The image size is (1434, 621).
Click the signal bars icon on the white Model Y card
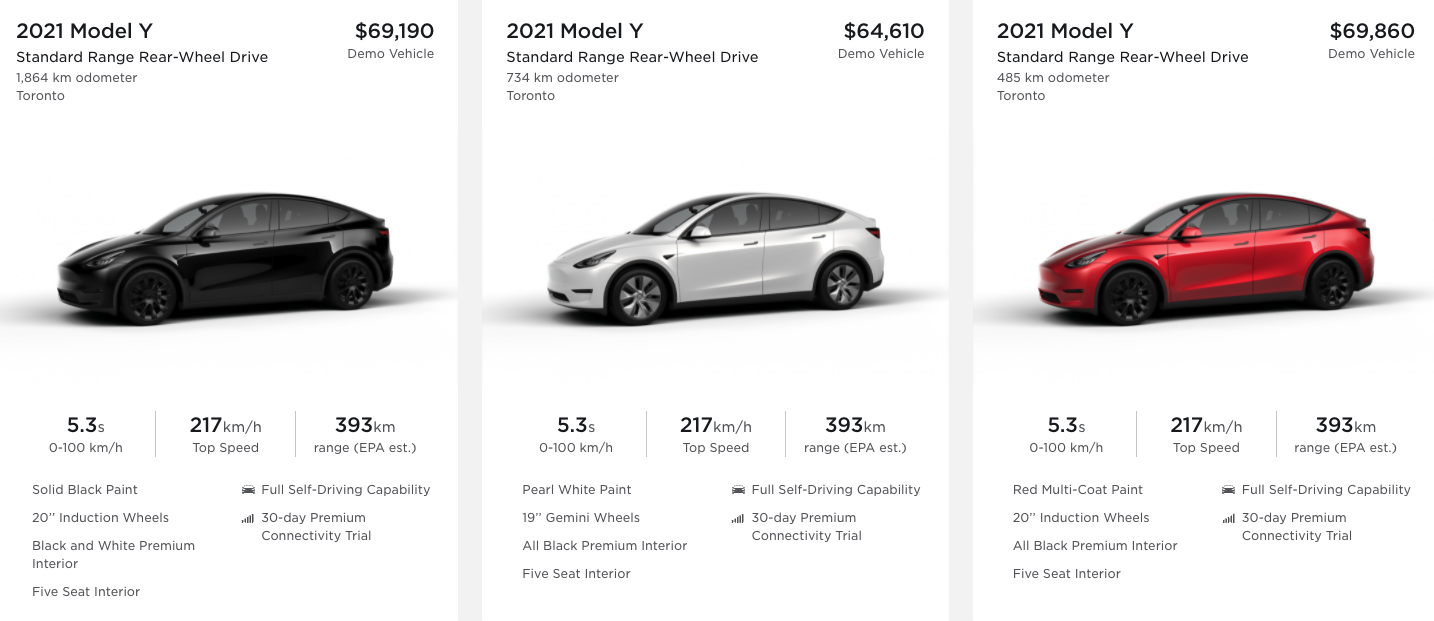[738, 519]
